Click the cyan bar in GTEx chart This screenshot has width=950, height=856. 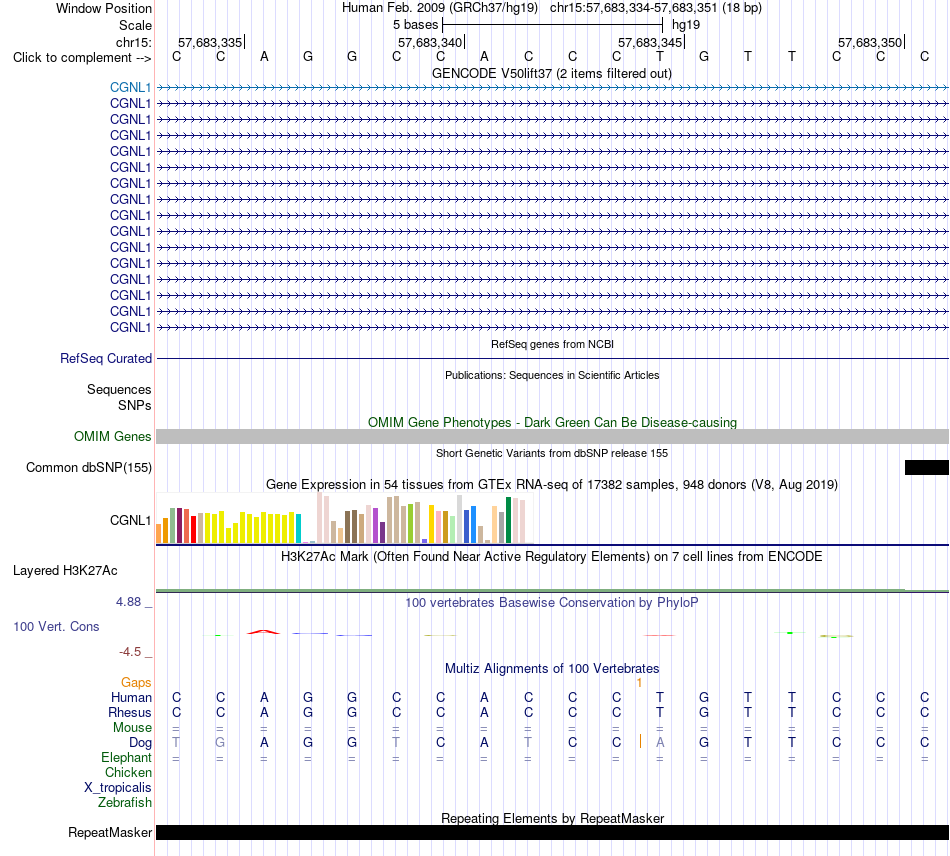click(x=298, y=528)
